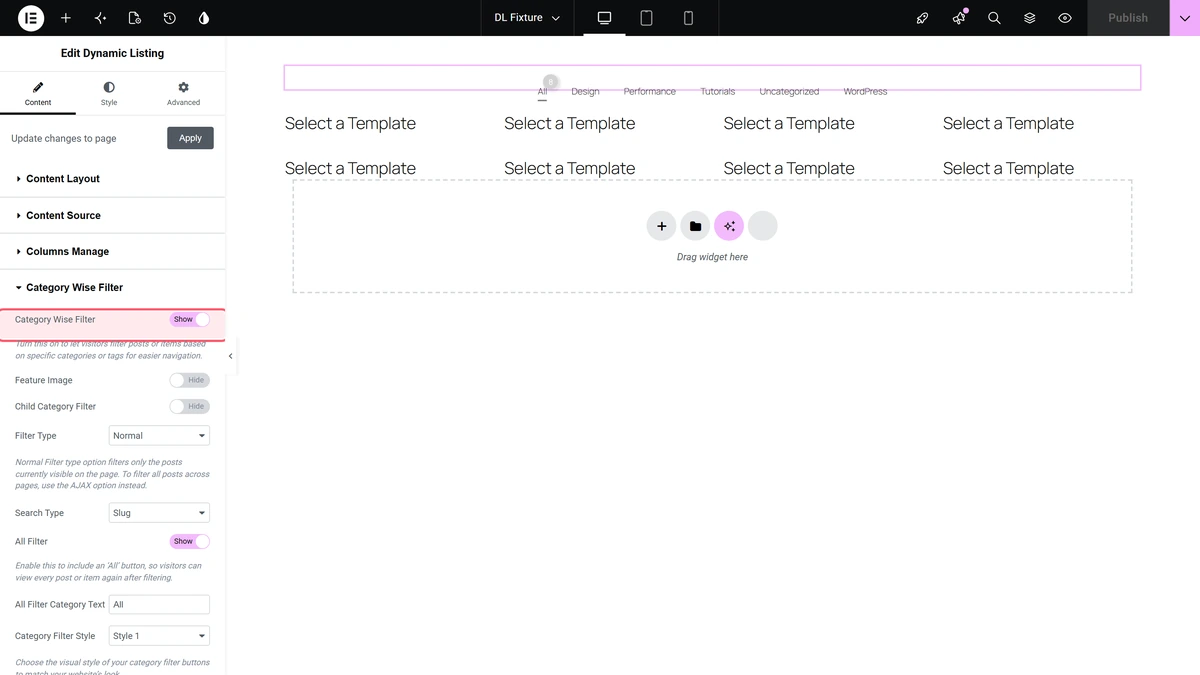This screenshot has width=1200, height=675.
Task: Click the rocket launch icon
Action: coord(923,18)
